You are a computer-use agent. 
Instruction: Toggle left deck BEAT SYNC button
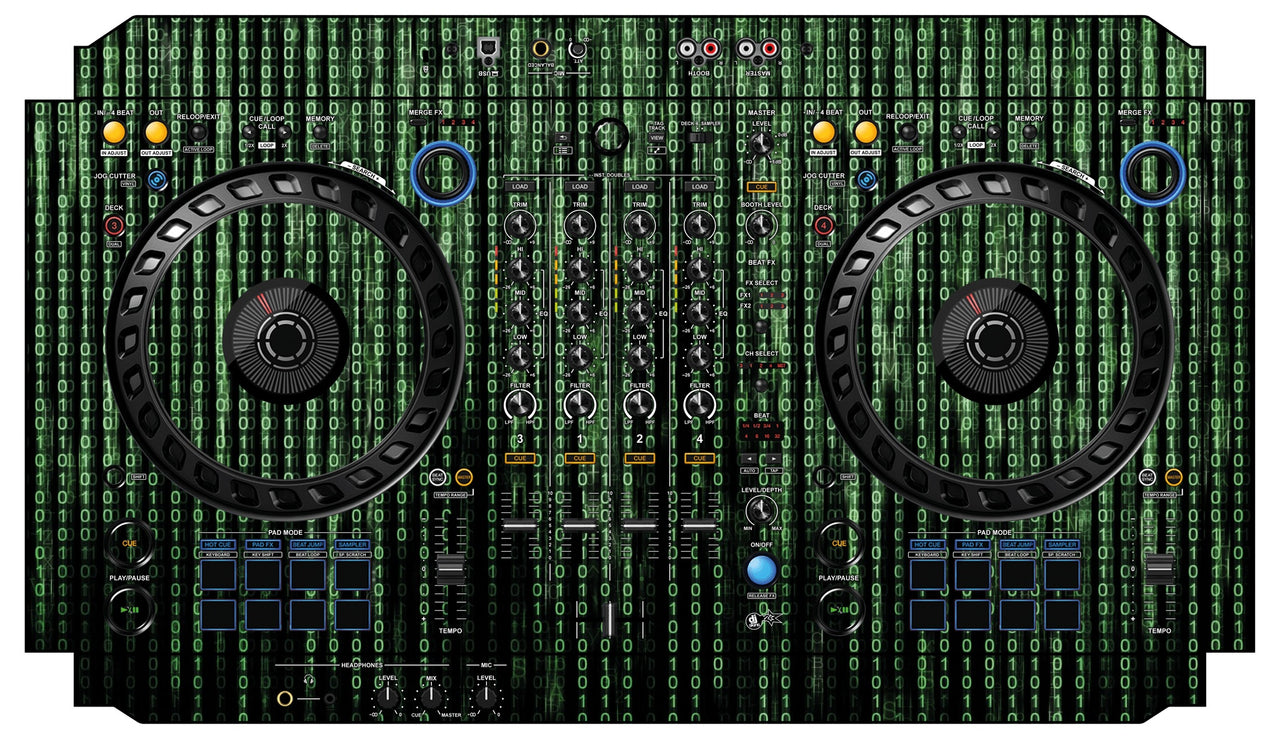(x=439, y=477)
